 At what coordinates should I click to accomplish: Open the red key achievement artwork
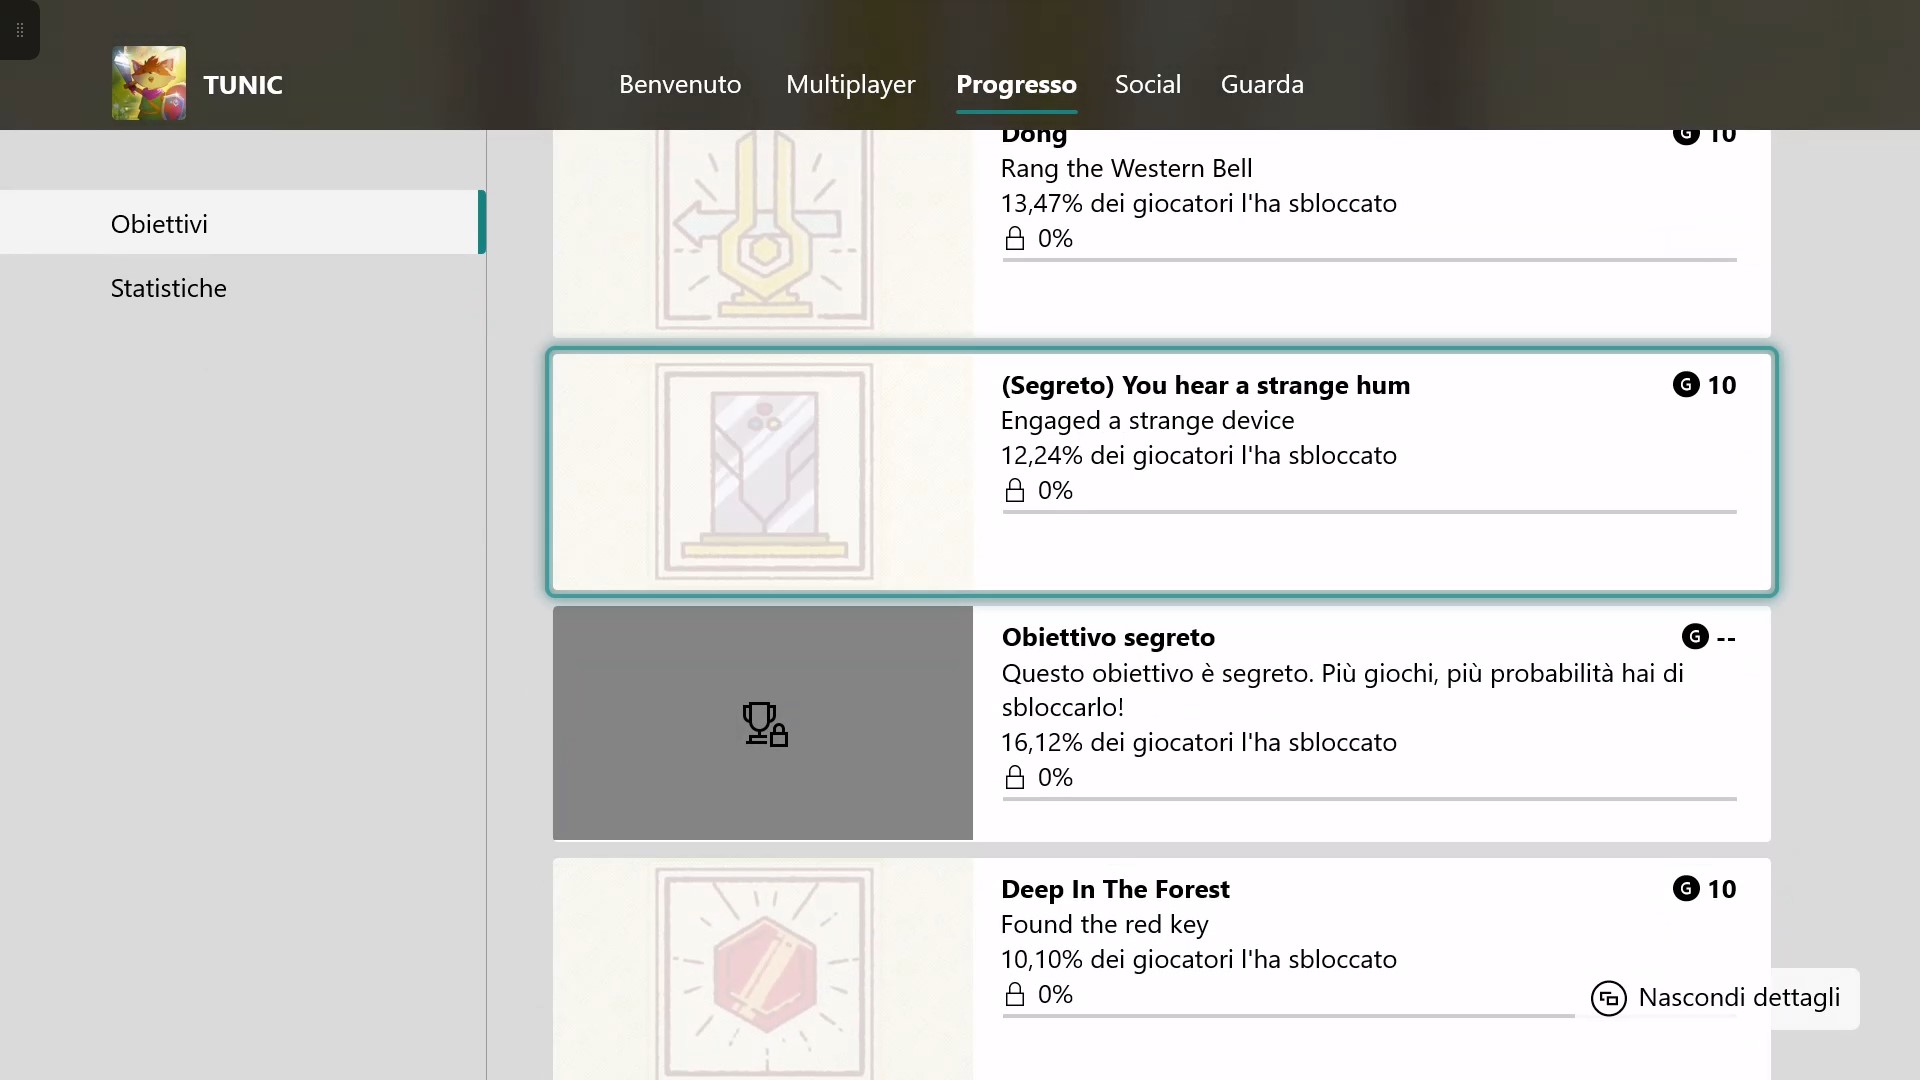[x=763, y=969]
